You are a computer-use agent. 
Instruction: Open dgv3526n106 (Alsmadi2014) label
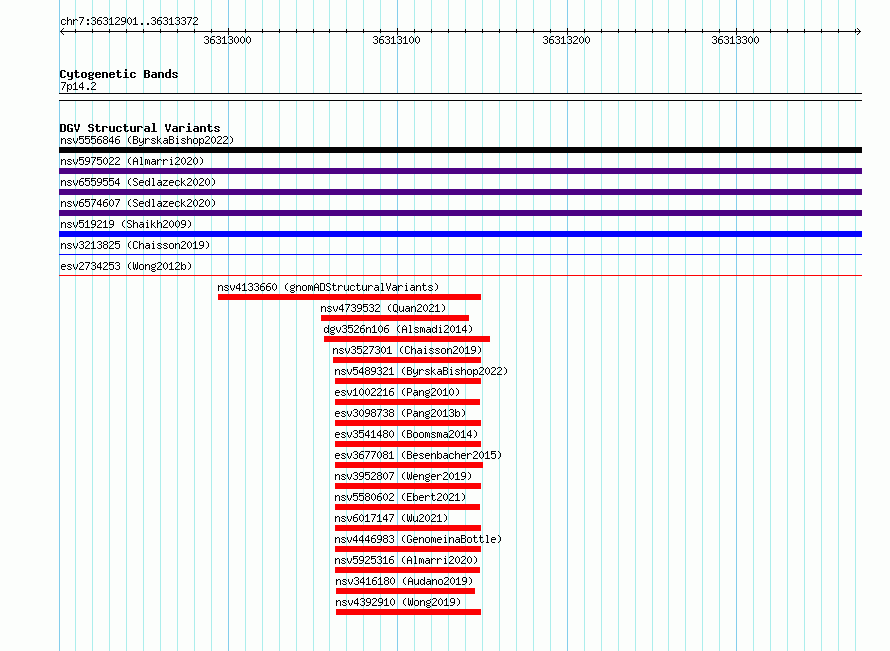pos(398,329)
